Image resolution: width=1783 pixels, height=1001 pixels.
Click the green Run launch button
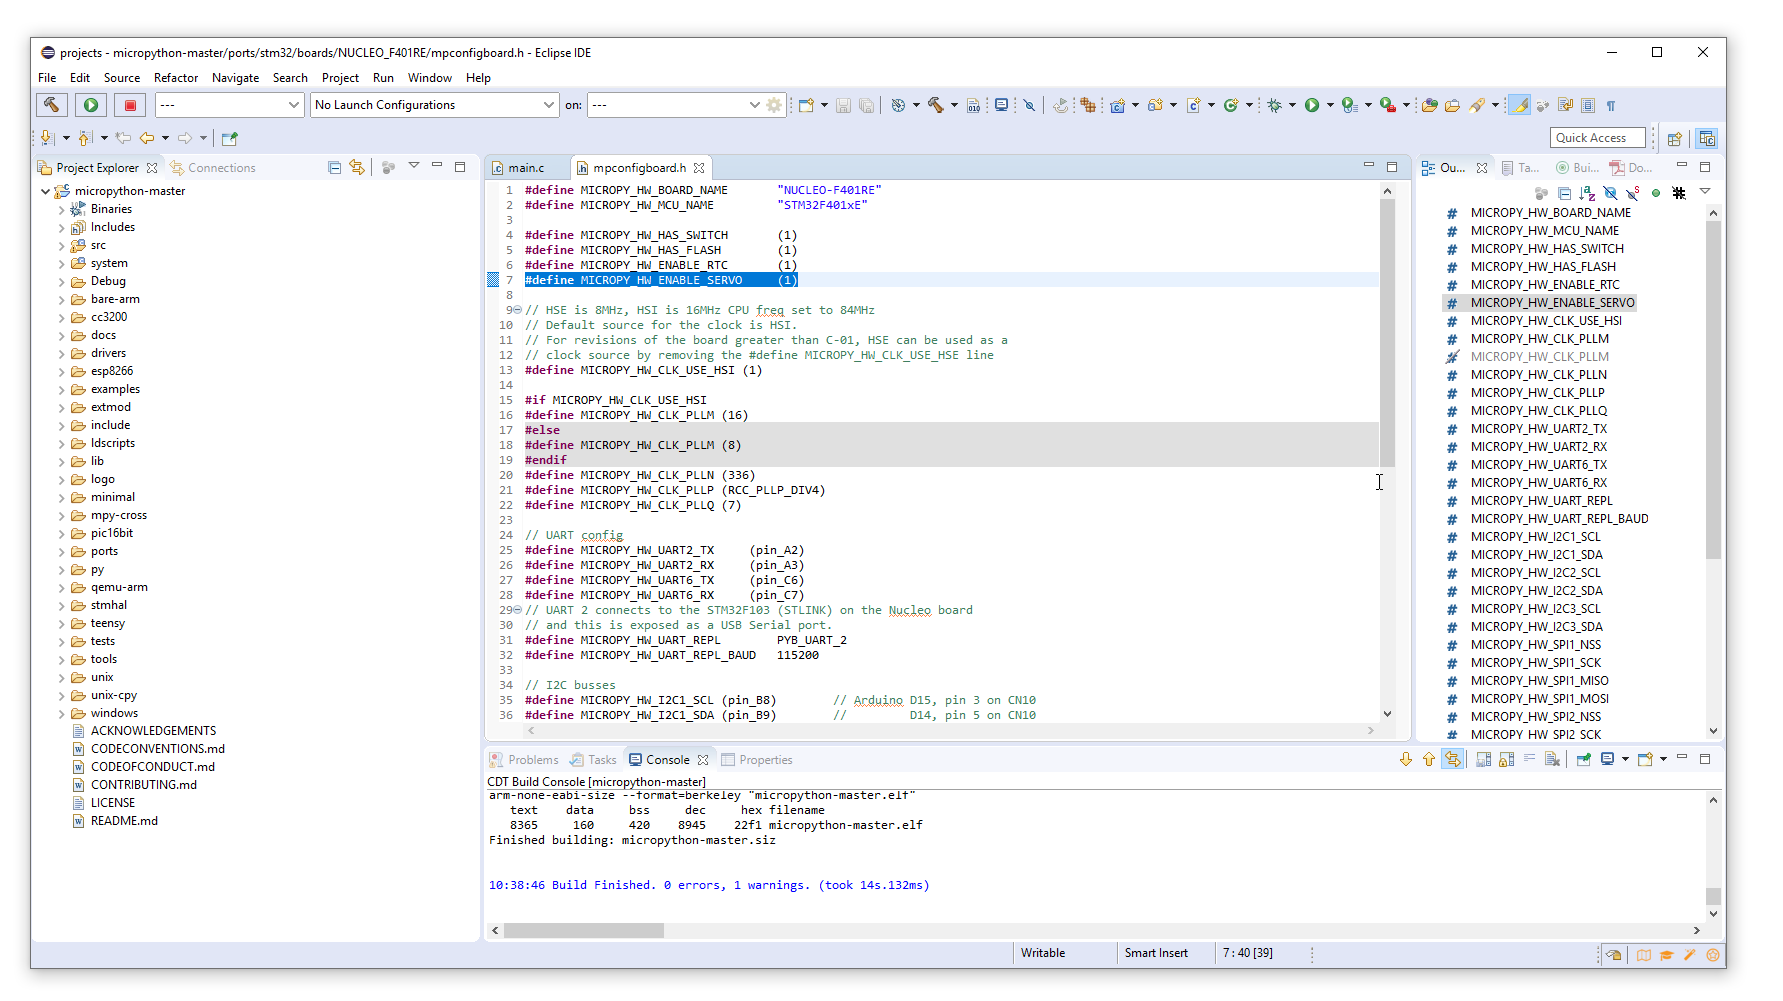pyautogui.click(x=91, y=104)
